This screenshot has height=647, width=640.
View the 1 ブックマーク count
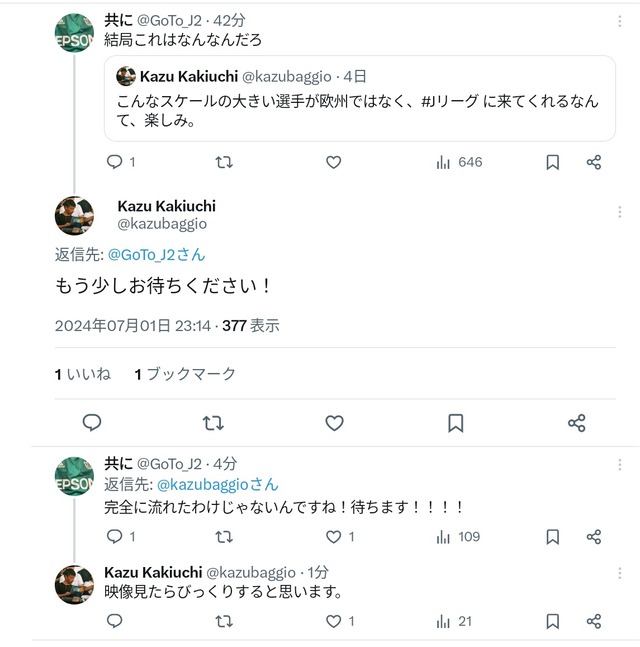point(185,374)
